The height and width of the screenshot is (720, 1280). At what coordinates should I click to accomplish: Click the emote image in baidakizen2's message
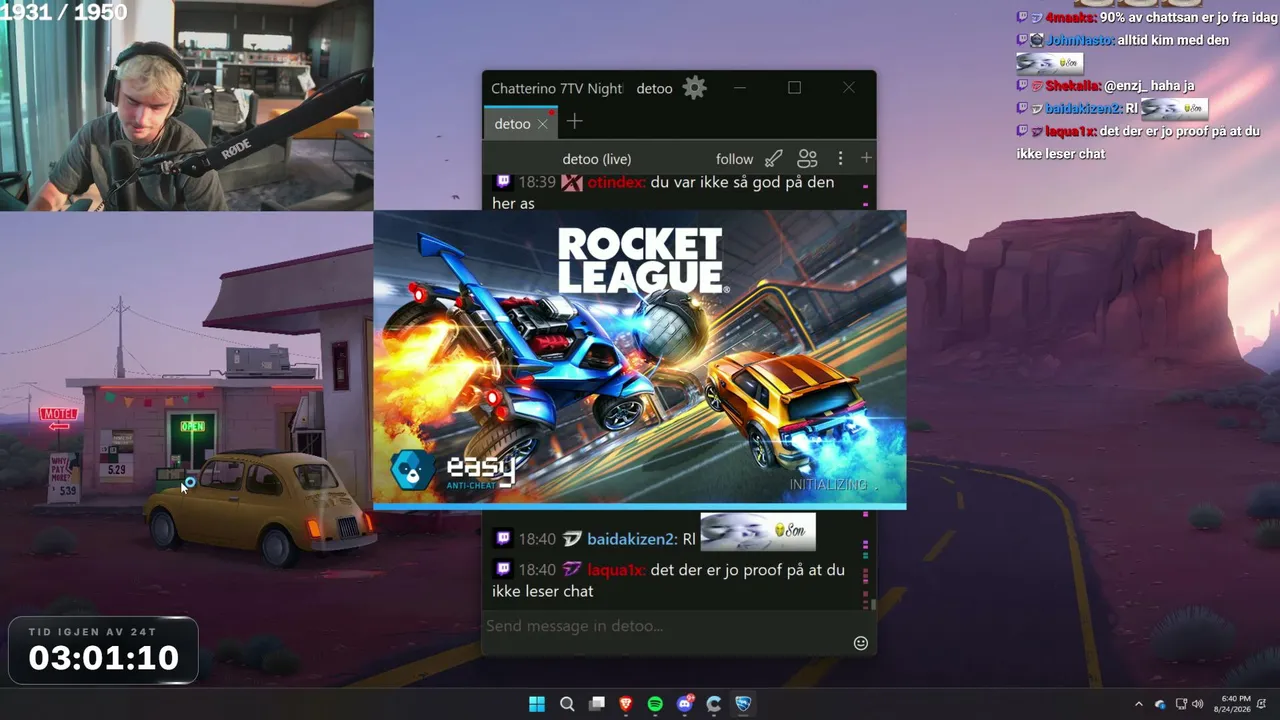758,532
